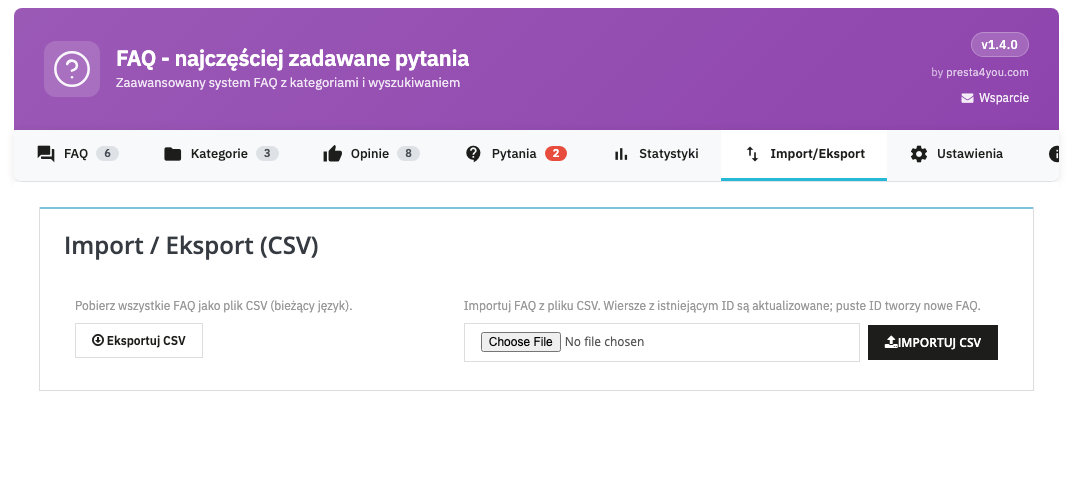Open the Ustawienia tab label

coord(970,154)
